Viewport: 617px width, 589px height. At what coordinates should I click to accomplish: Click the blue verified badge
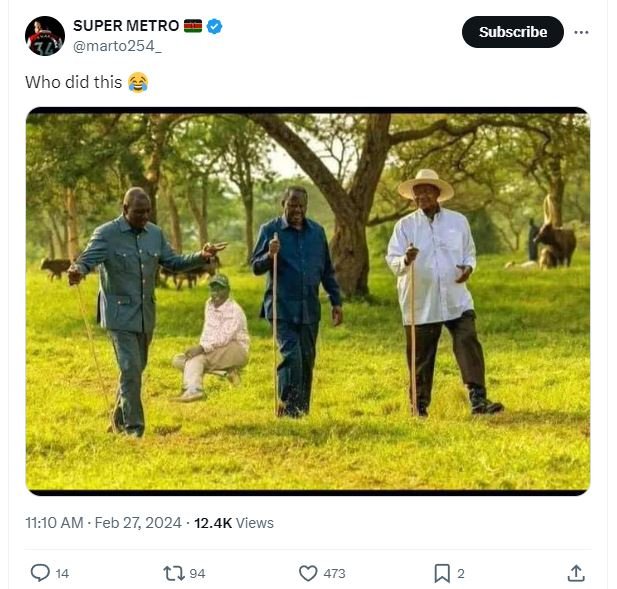coord(215,26)
